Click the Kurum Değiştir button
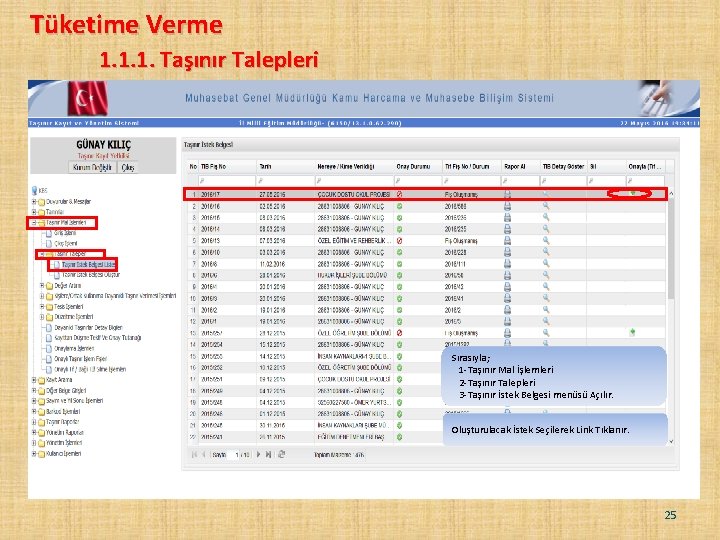The width and height of the screenshot is (720, 540). [x=92, y=167]
